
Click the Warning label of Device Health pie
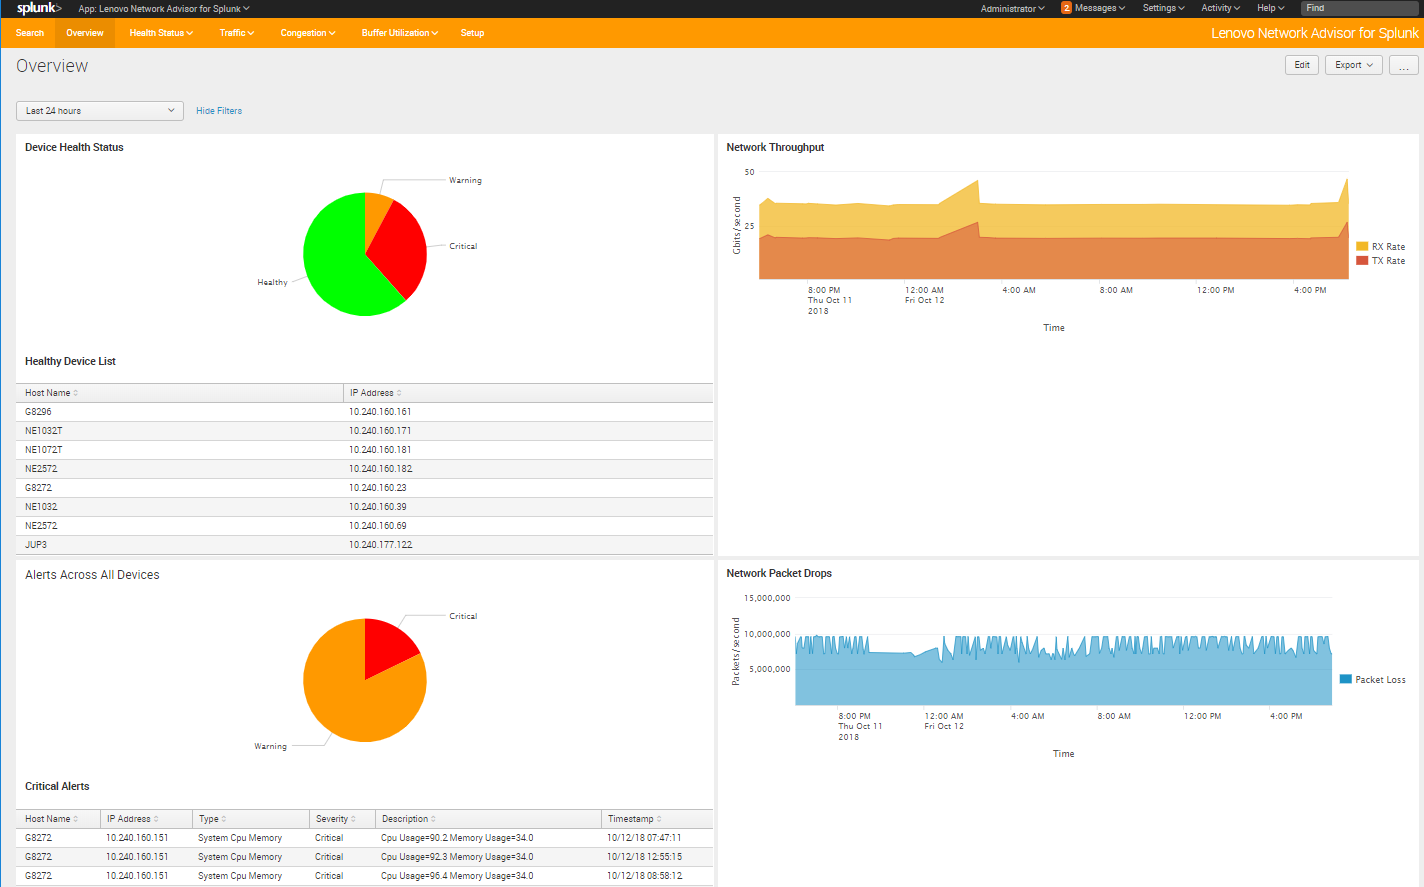pyautogui.click(x=465, y=181)
